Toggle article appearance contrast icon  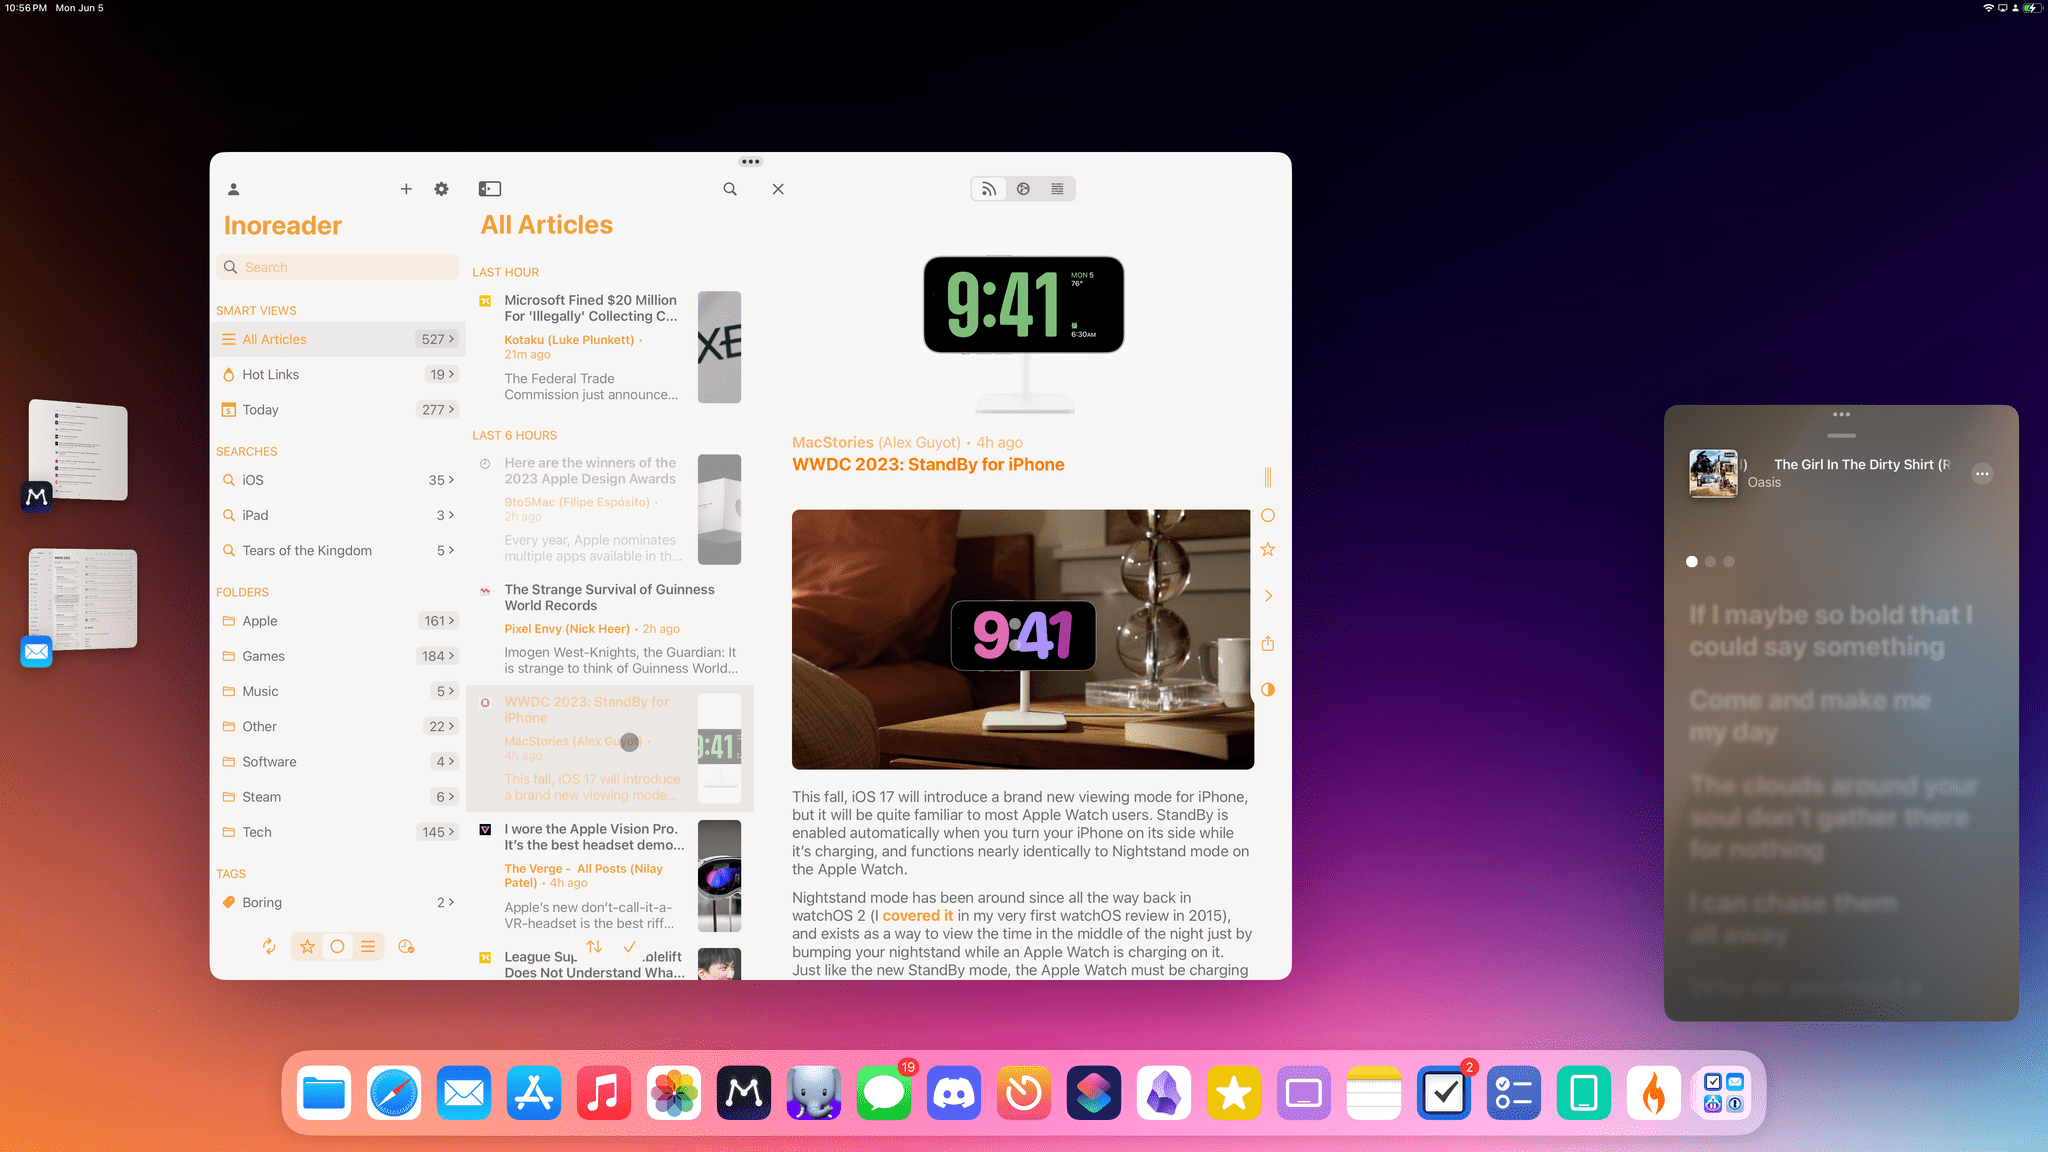tap(1267, 689)
